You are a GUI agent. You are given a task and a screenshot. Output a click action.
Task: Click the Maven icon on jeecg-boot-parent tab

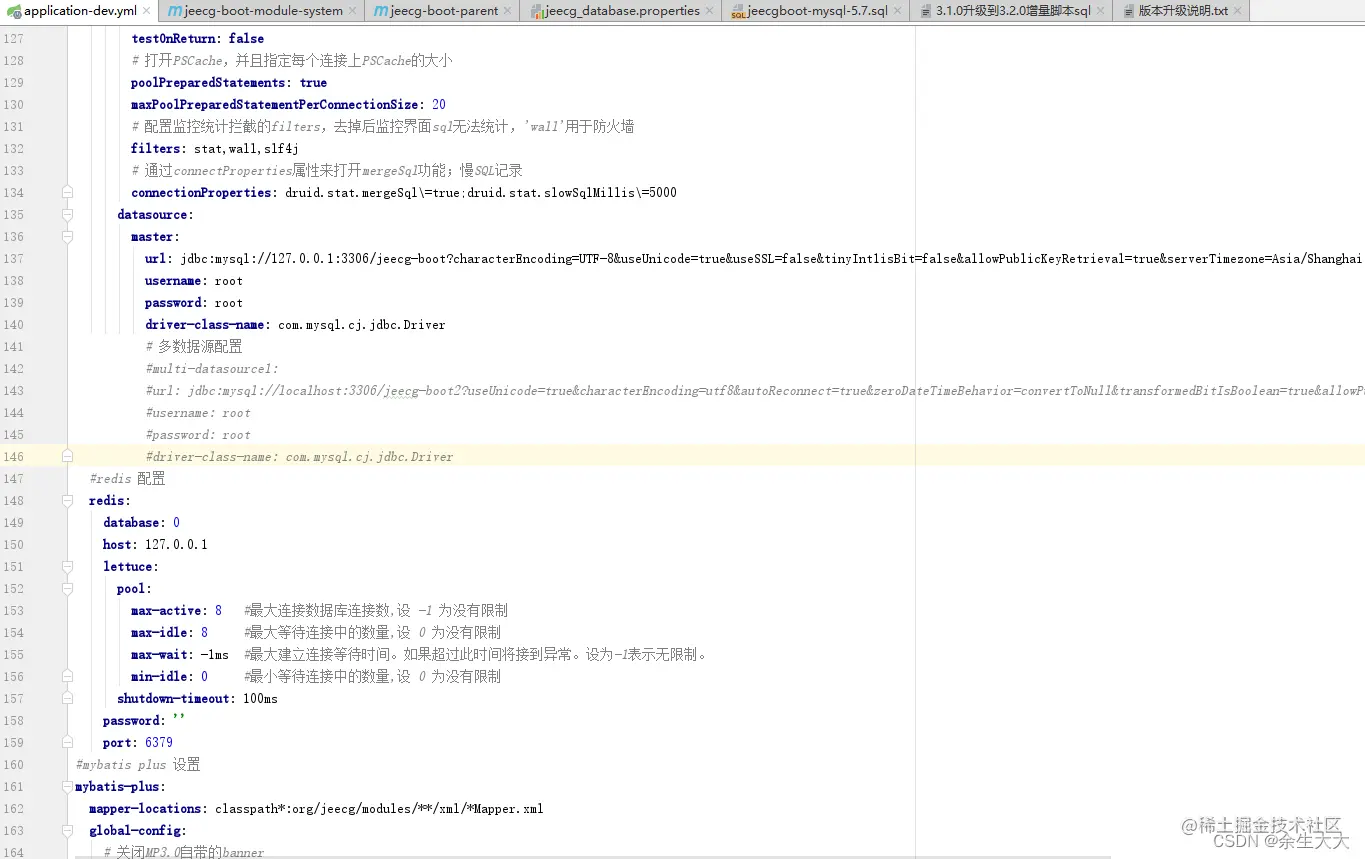[382, 11]
